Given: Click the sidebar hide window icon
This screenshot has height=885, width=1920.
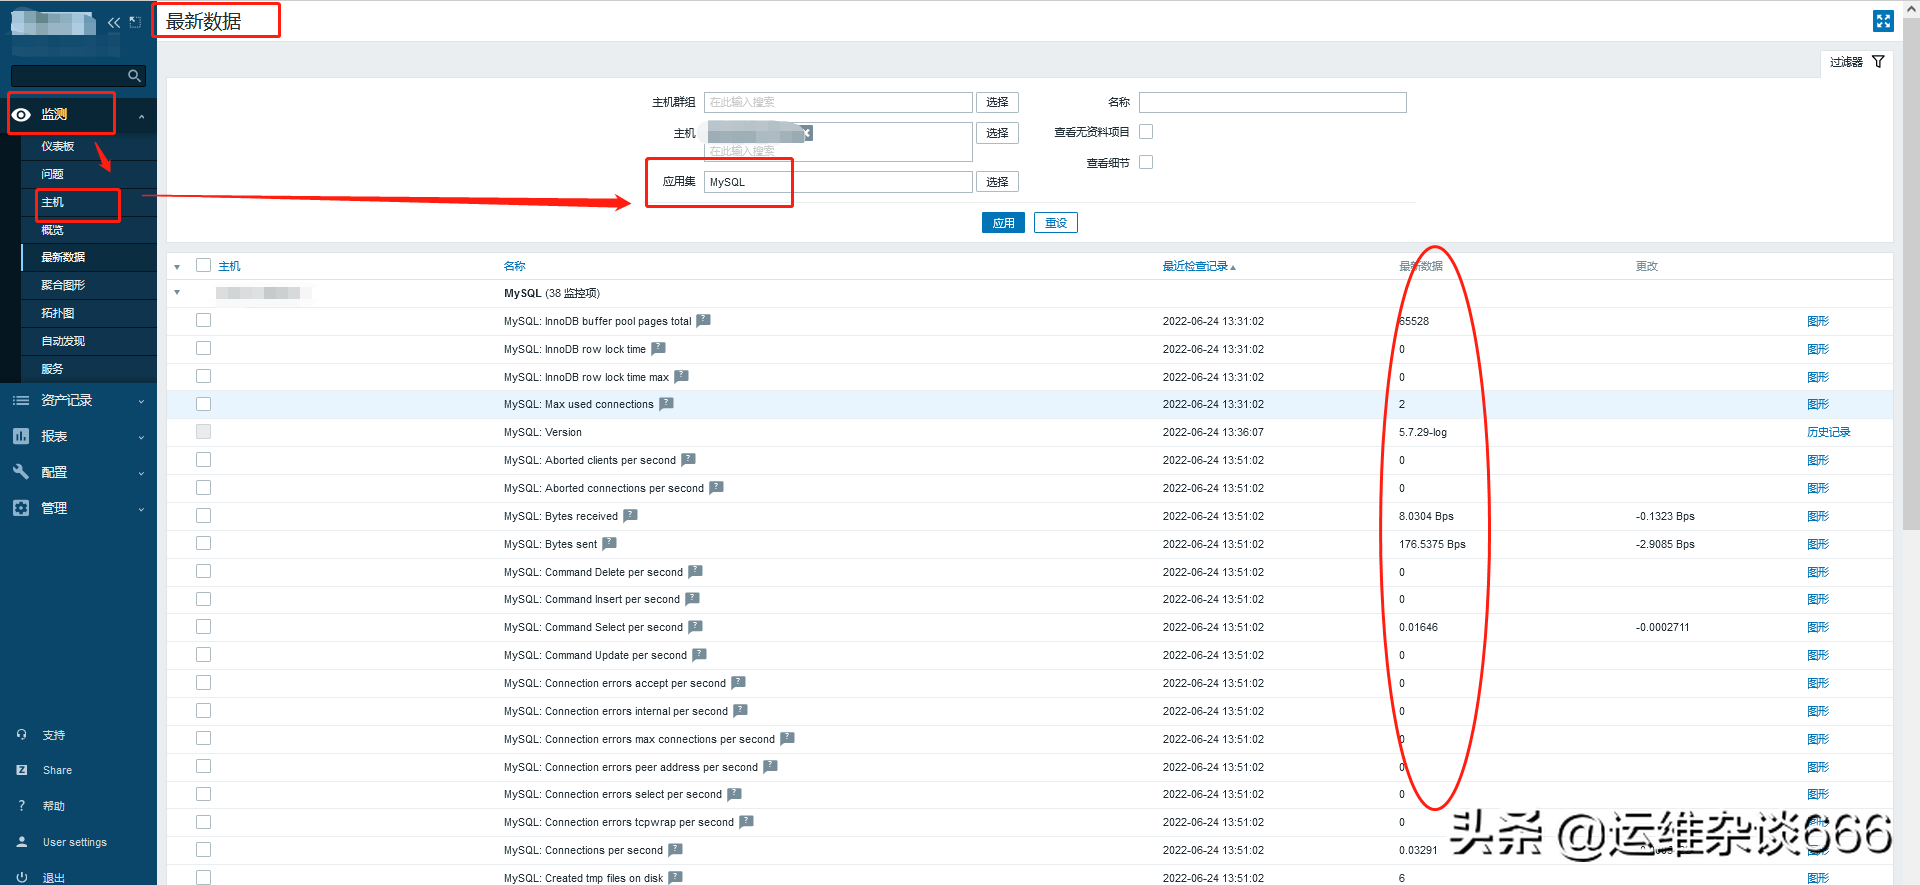Looking at the screenshot, I should pyautogui.click(x=135, y=22).
